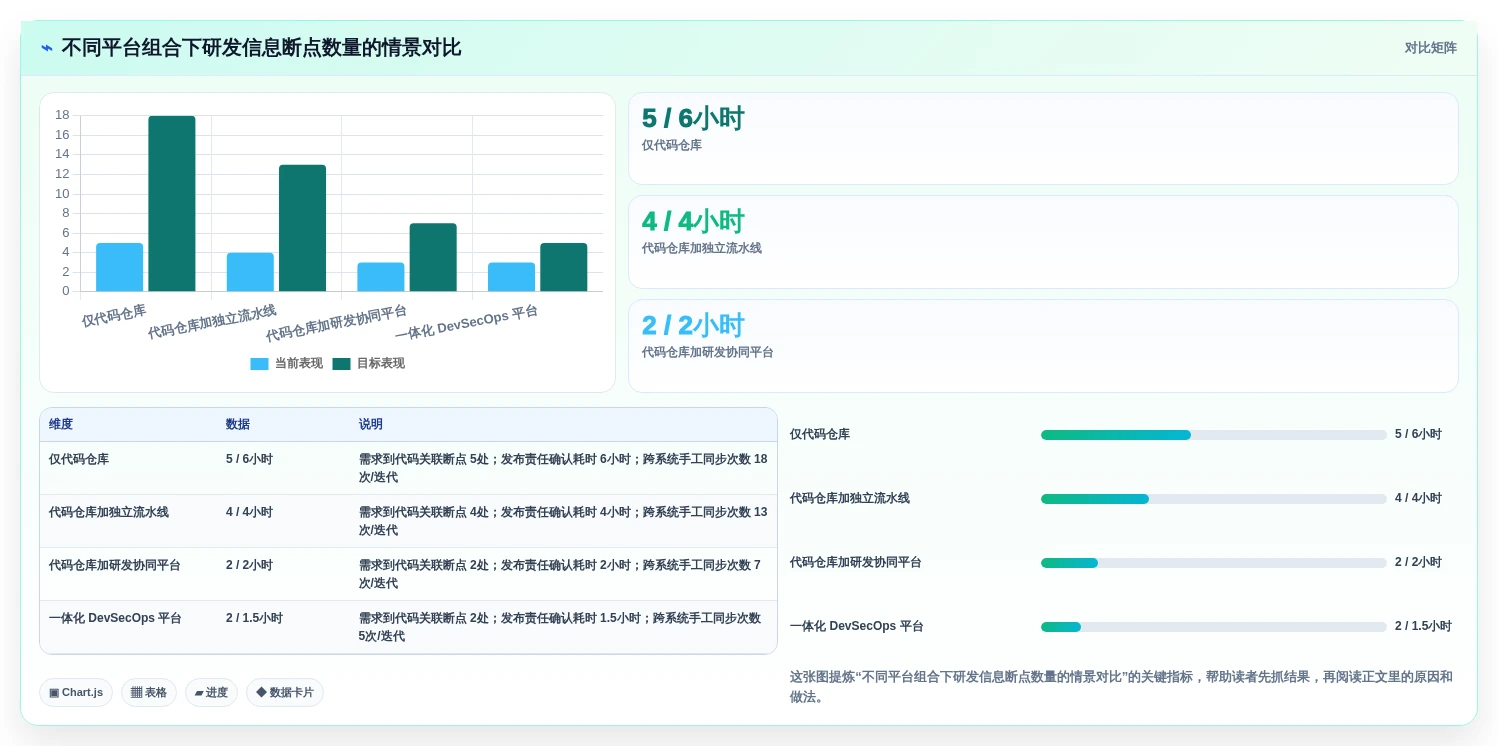The height and width of the screenshot is (746, 1498).
Task: Click the 进度 tag chip
Action: [211, 693]
